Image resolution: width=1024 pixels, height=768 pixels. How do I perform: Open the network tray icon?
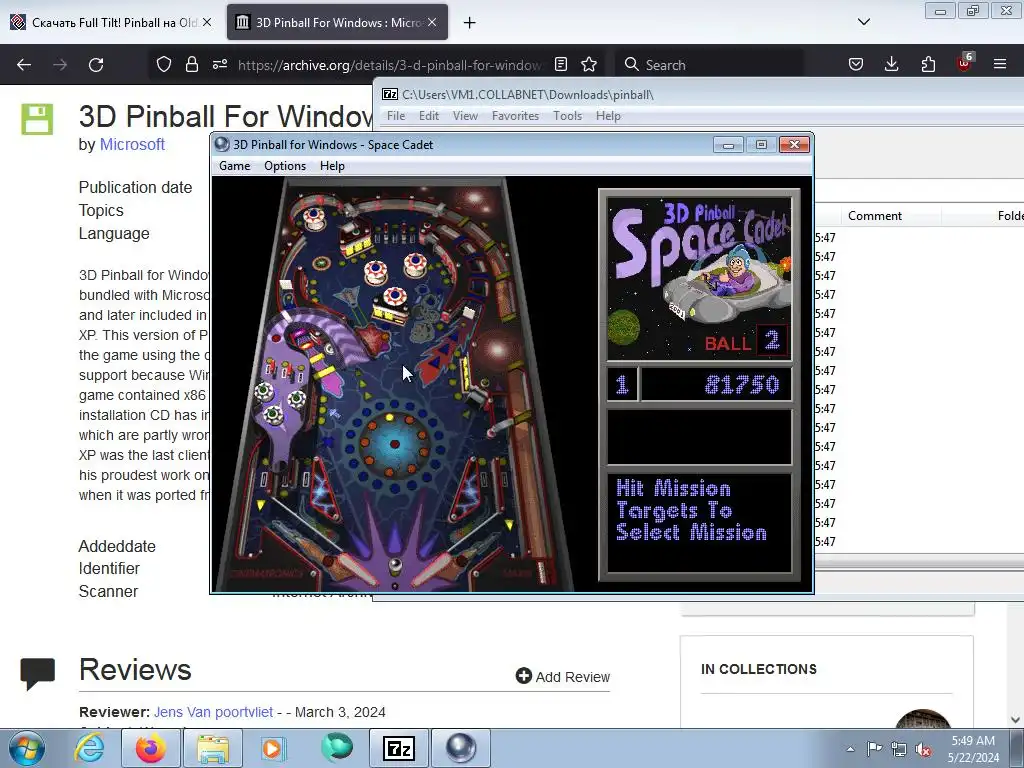pos(899,749)
